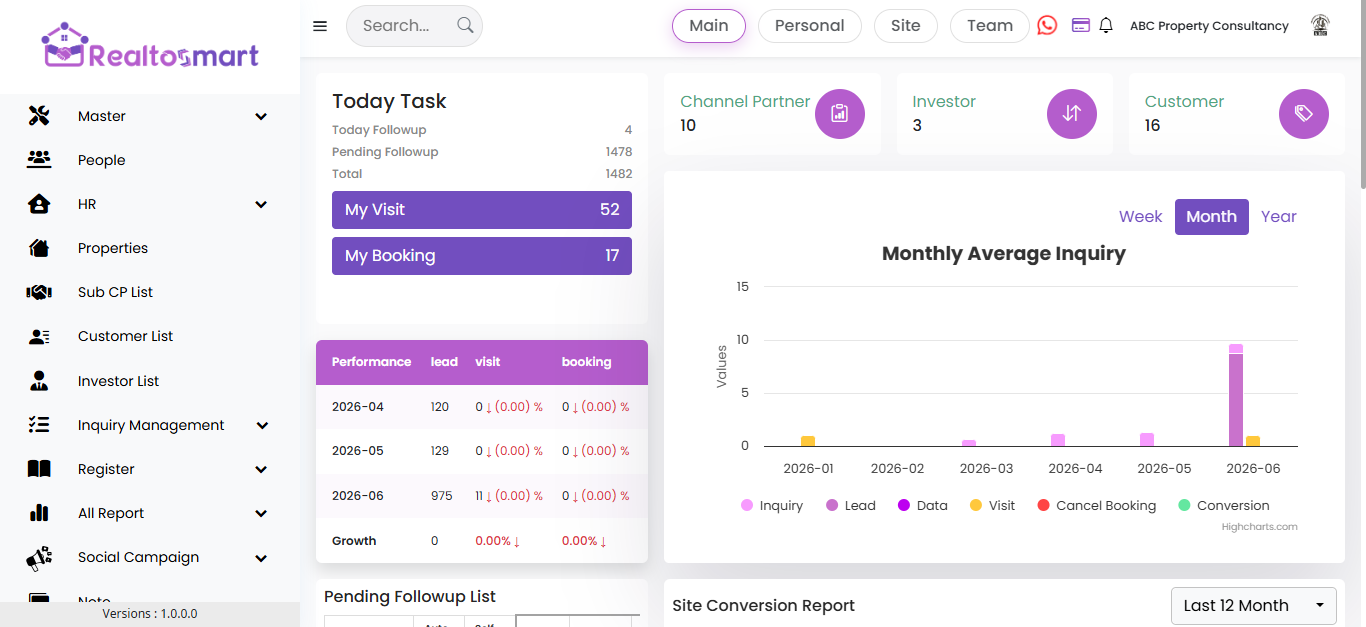Click the Growth row label
The height and width of the screenshot is (627, 1366).
[354, 541]
